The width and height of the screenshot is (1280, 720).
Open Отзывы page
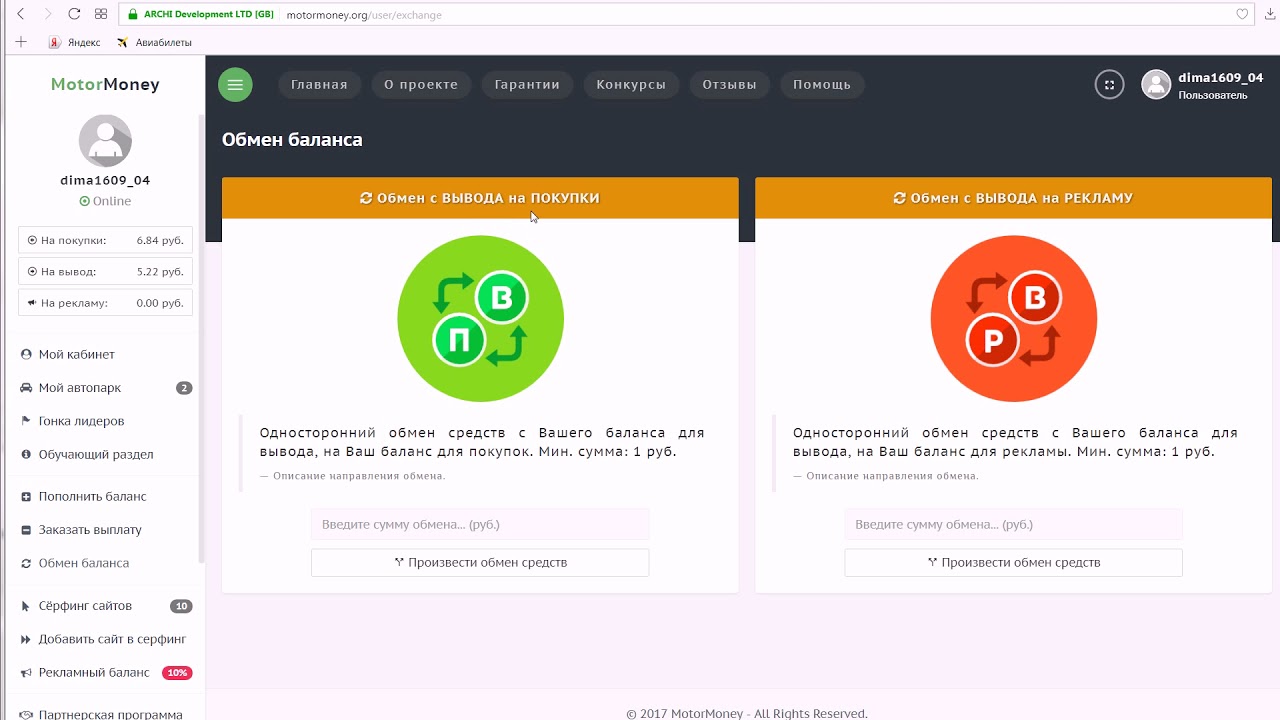(729, 84)
